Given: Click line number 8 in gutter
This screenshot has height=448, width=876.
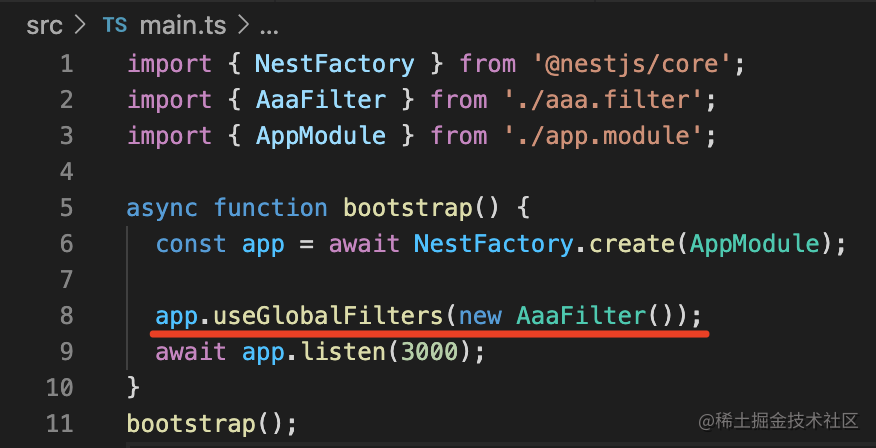Looking at the screenshot, I should (66, 316).
